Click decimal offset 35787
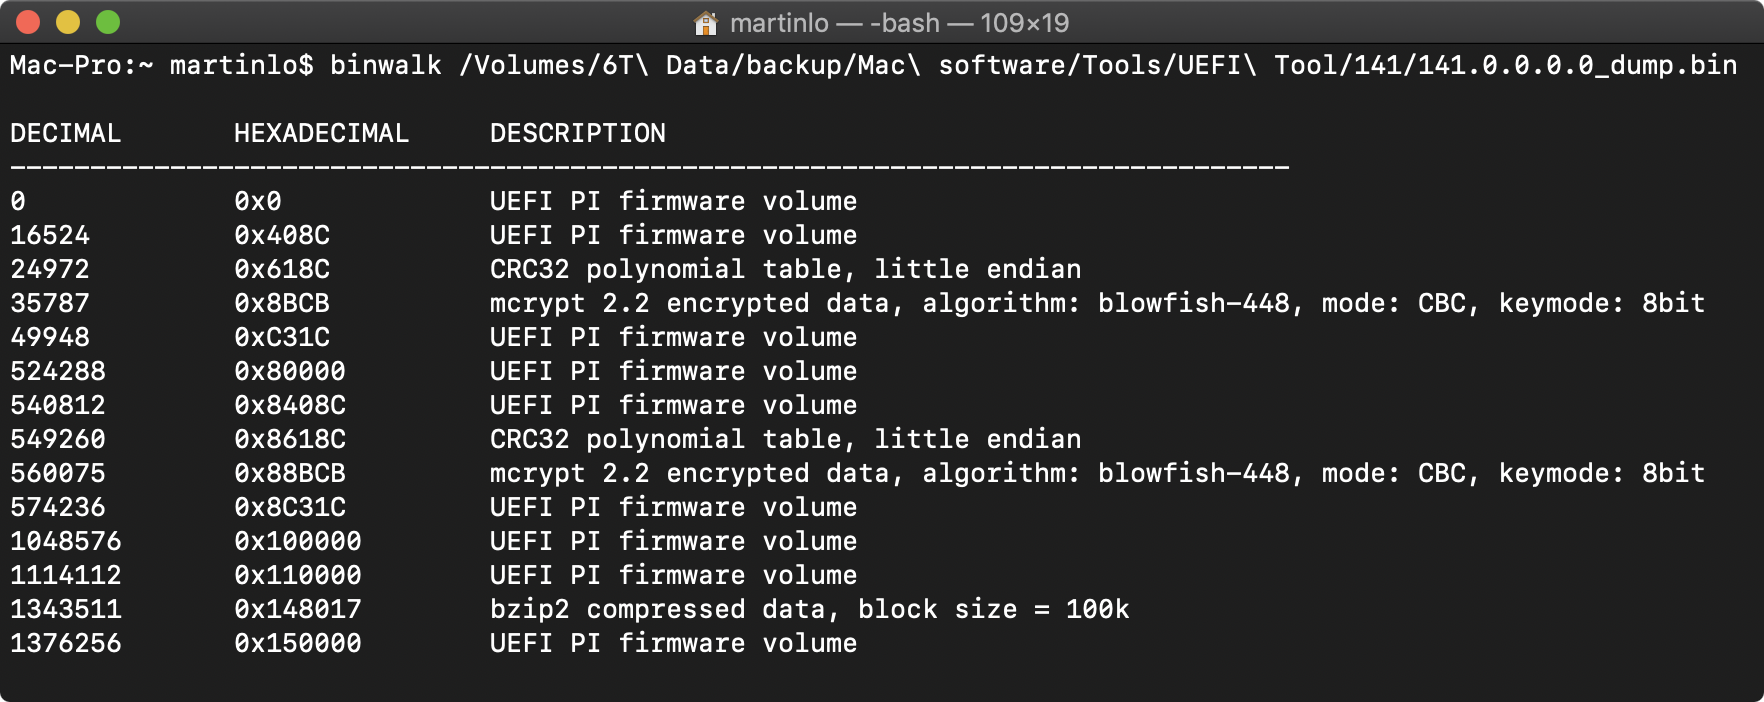Viewport: 1764px width, 702px height. [x=50, y=303]
